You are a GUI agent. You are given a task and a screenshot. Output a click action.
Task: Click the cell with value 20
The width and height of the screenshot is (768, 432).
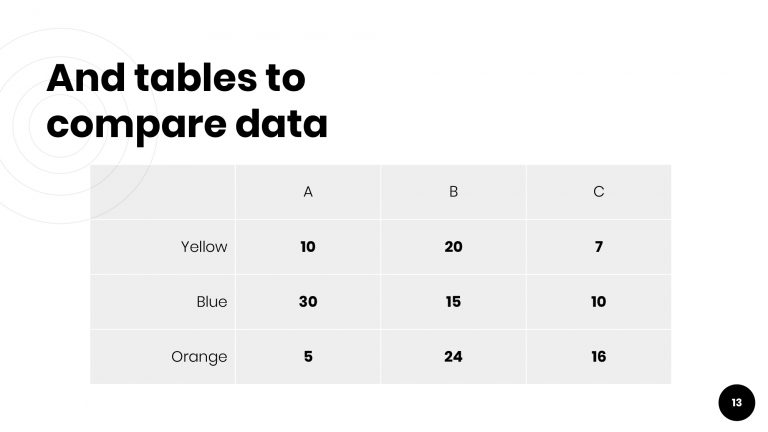click(x=453, y=247)
